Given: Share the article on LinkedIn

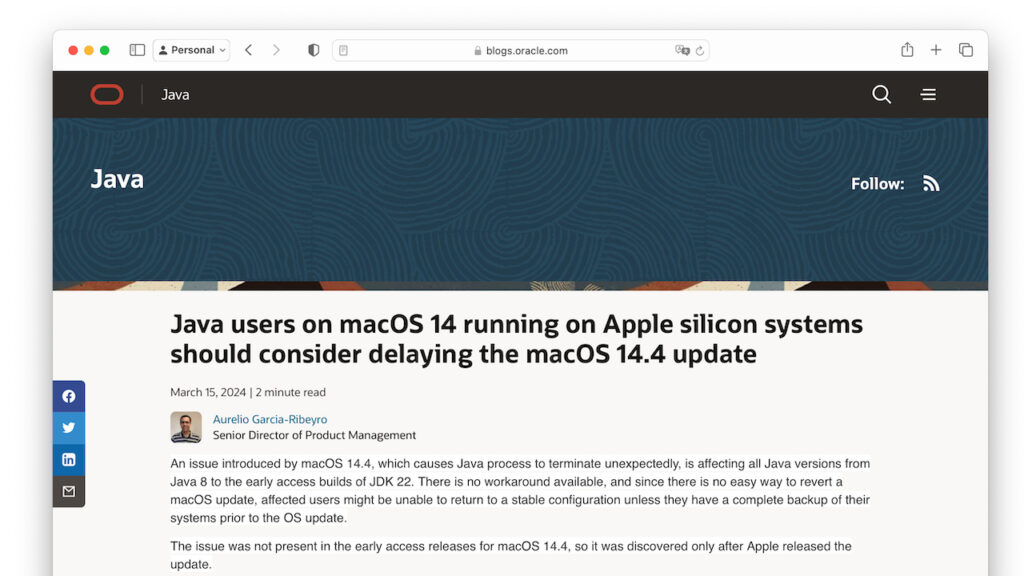Looking at the screenshot, I should pyautogui.click(x=68, y=459).
